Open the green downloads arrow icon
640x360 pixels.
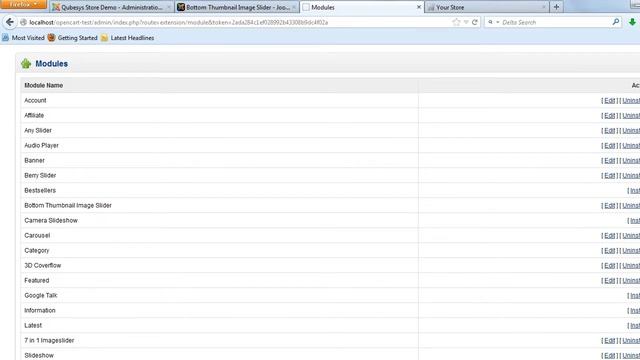(632, 22)
